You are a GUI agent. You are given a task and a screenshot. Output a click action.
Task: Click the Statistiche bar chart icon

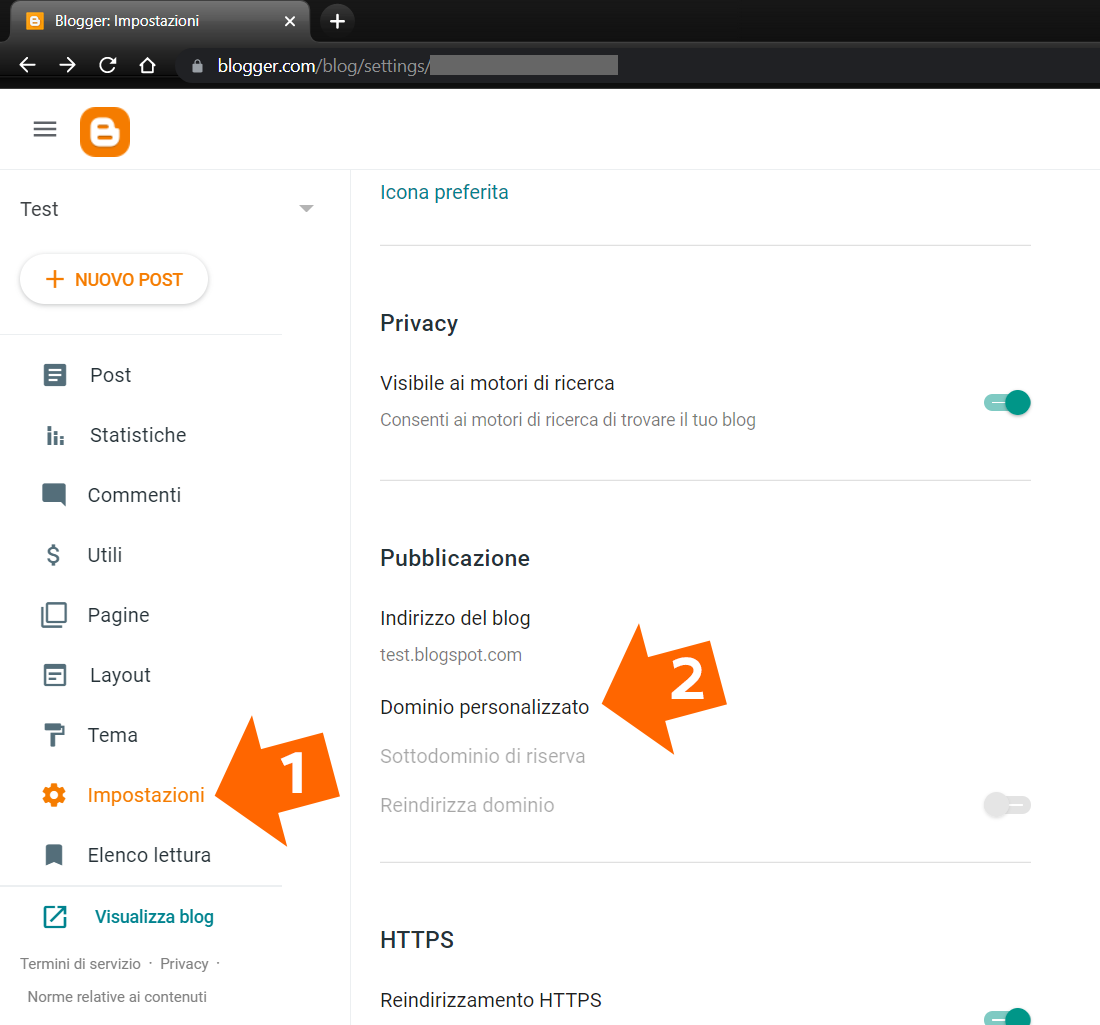coord(55,436)
